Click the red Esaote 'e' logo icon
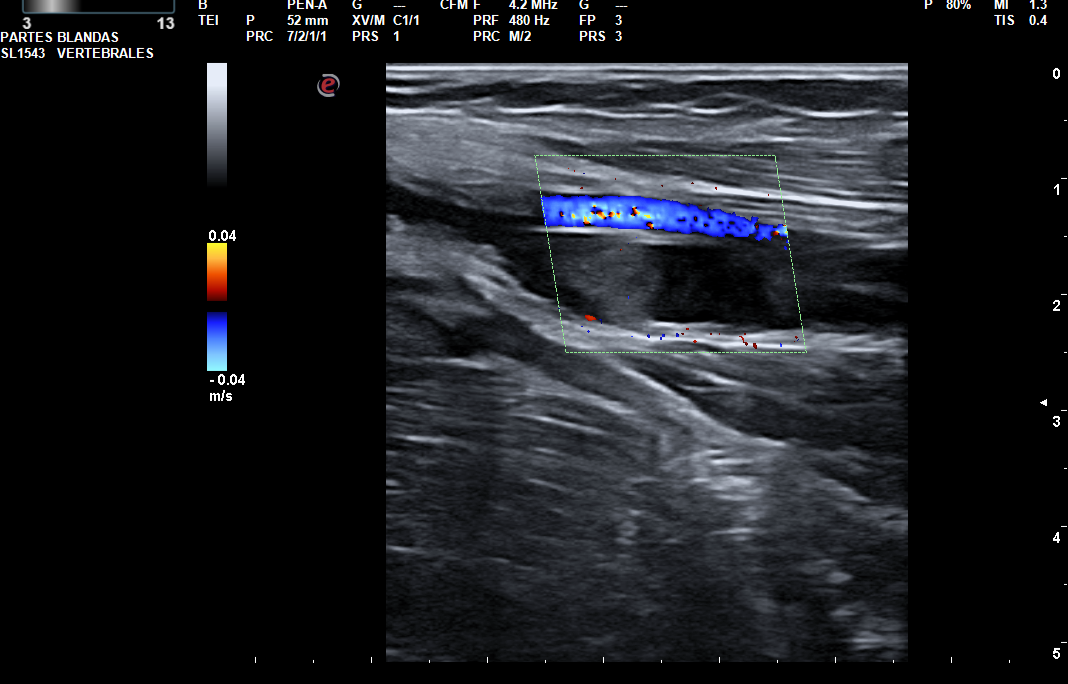 coord(328,86)
